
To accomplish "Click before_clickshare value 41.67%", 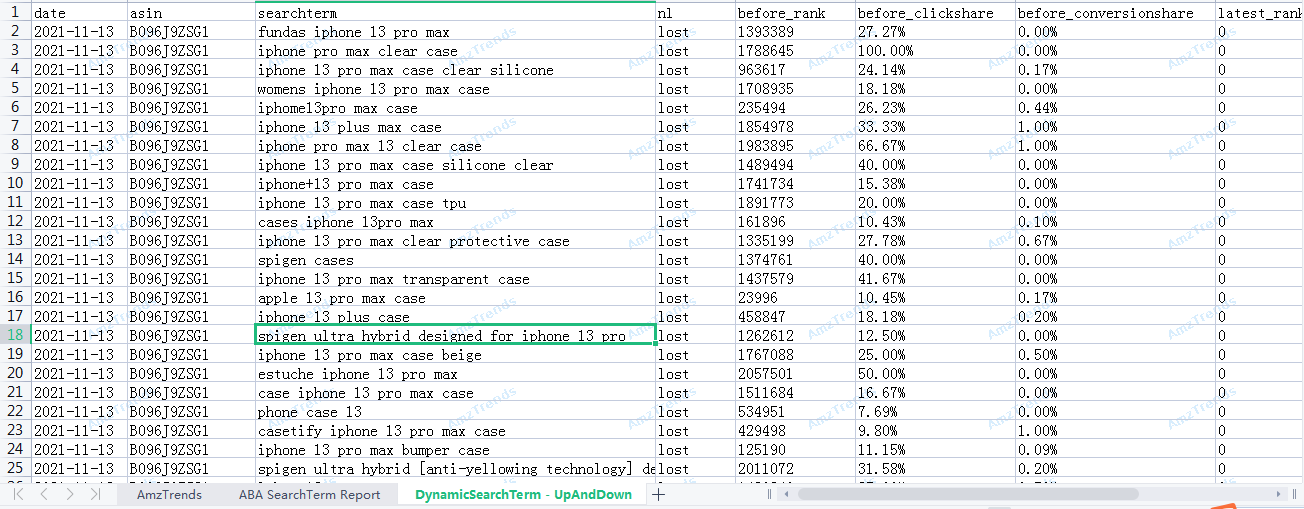I will 935,279.
